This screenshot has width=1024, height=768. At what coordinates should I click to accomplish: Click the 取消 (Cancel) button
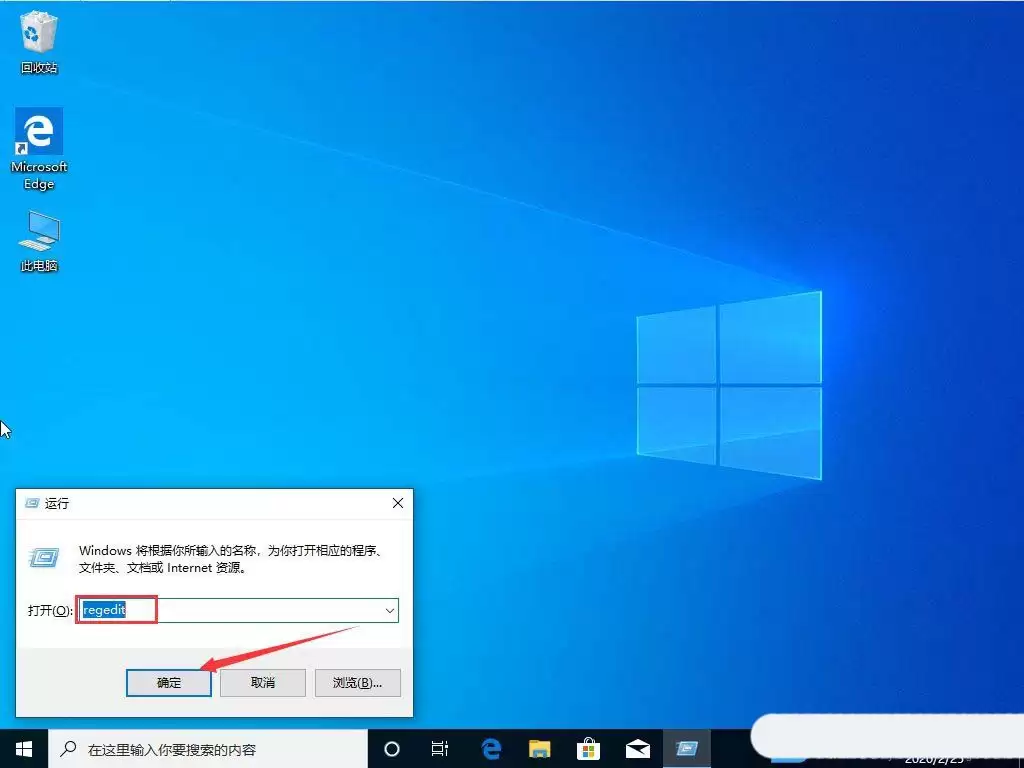[262, 682]
